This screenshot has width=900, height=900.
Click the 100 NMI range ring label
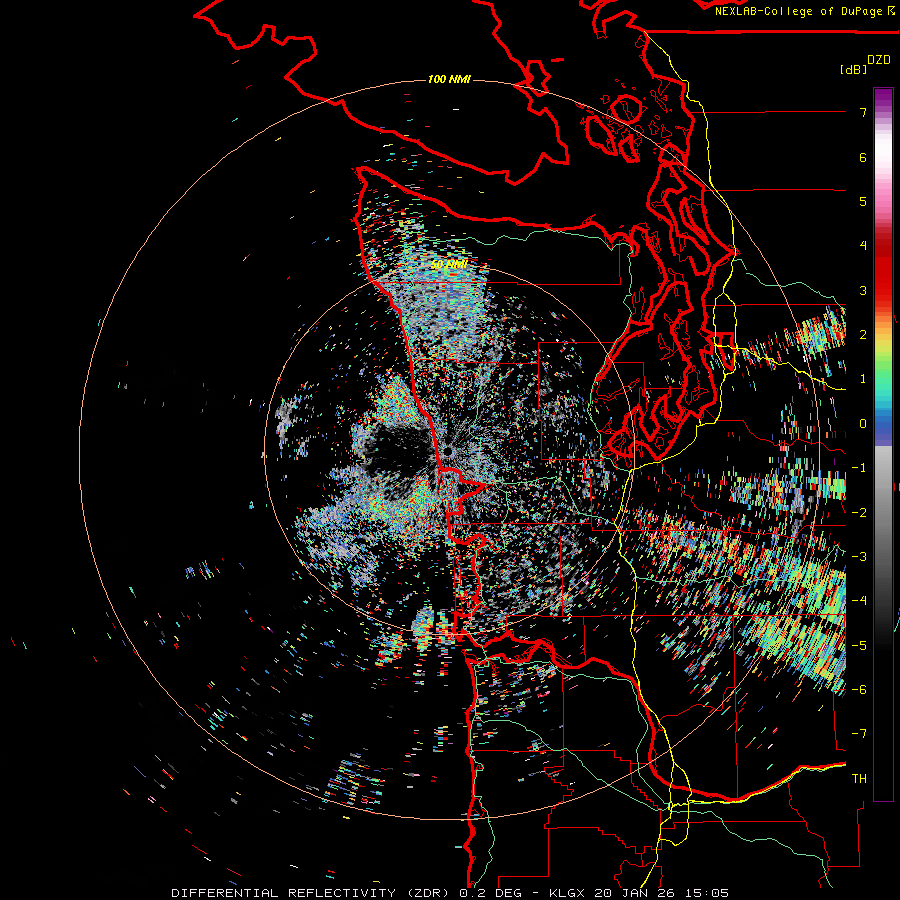coord(449,79)
